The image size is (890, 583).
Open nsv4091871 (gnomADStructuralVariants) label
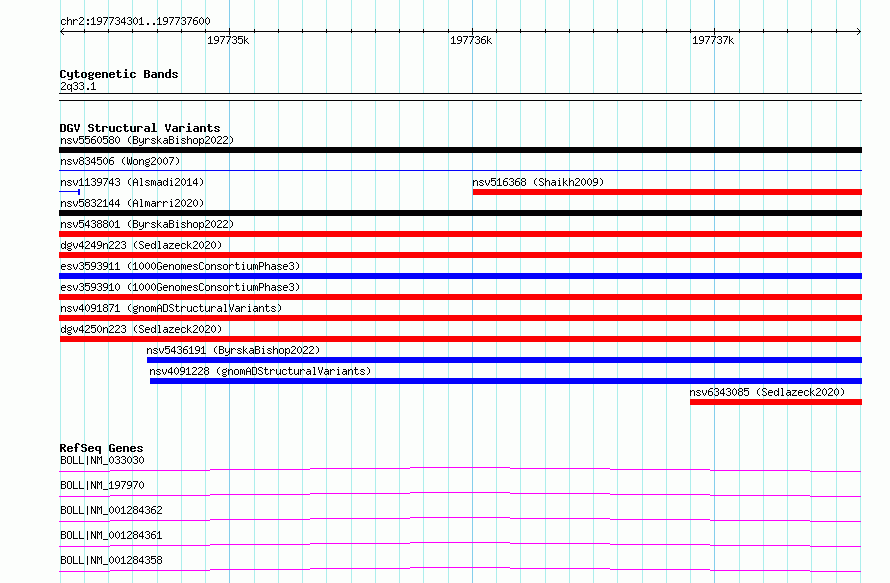[171, 308]
